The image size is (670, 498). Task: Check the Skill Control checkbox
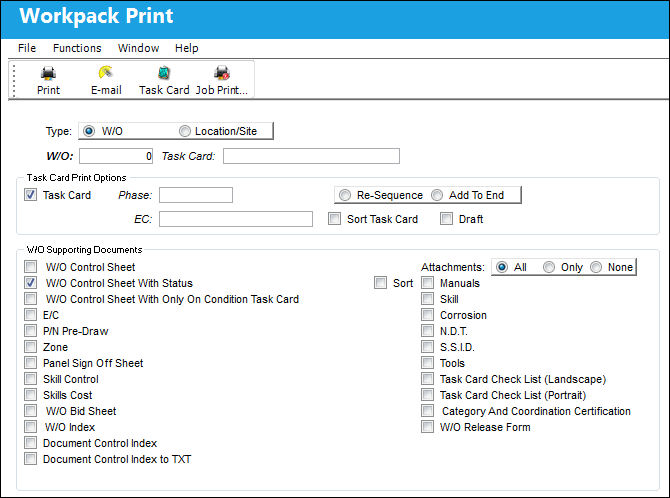coord(30,378)
